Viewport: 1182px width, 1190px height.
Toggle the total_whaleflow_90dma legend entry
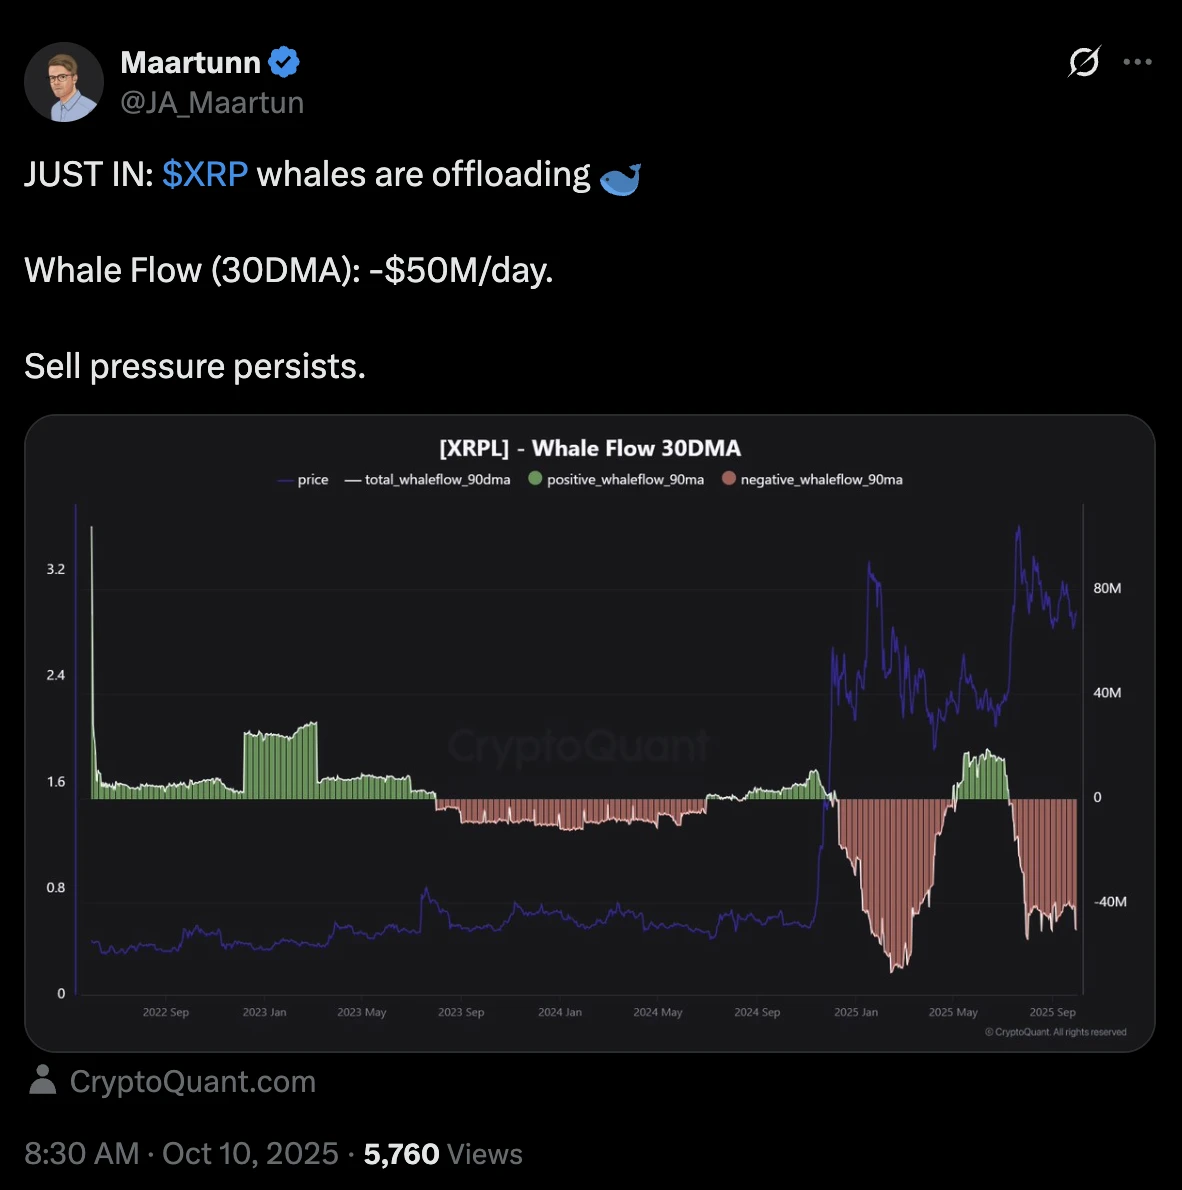click(x=427, y=480)
